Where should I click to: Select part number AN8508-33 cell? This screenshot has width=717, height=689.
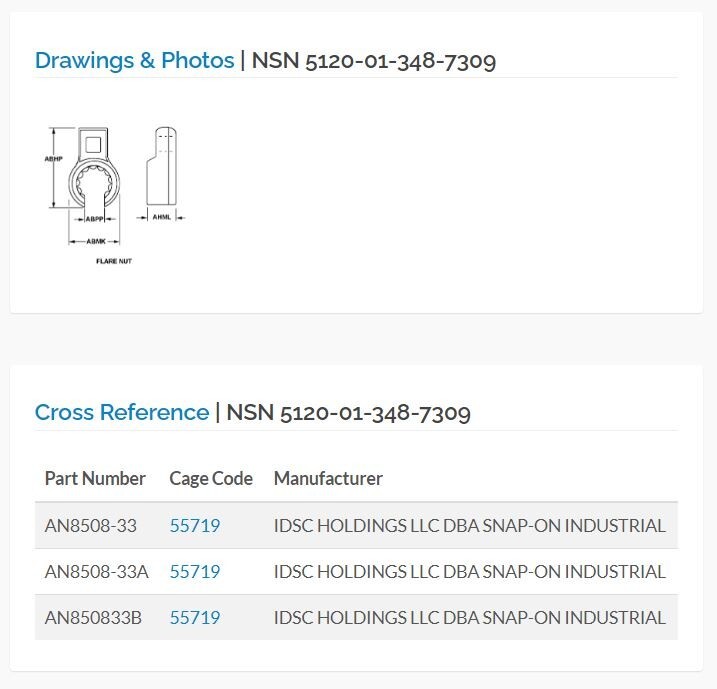[x=91, y=525]
